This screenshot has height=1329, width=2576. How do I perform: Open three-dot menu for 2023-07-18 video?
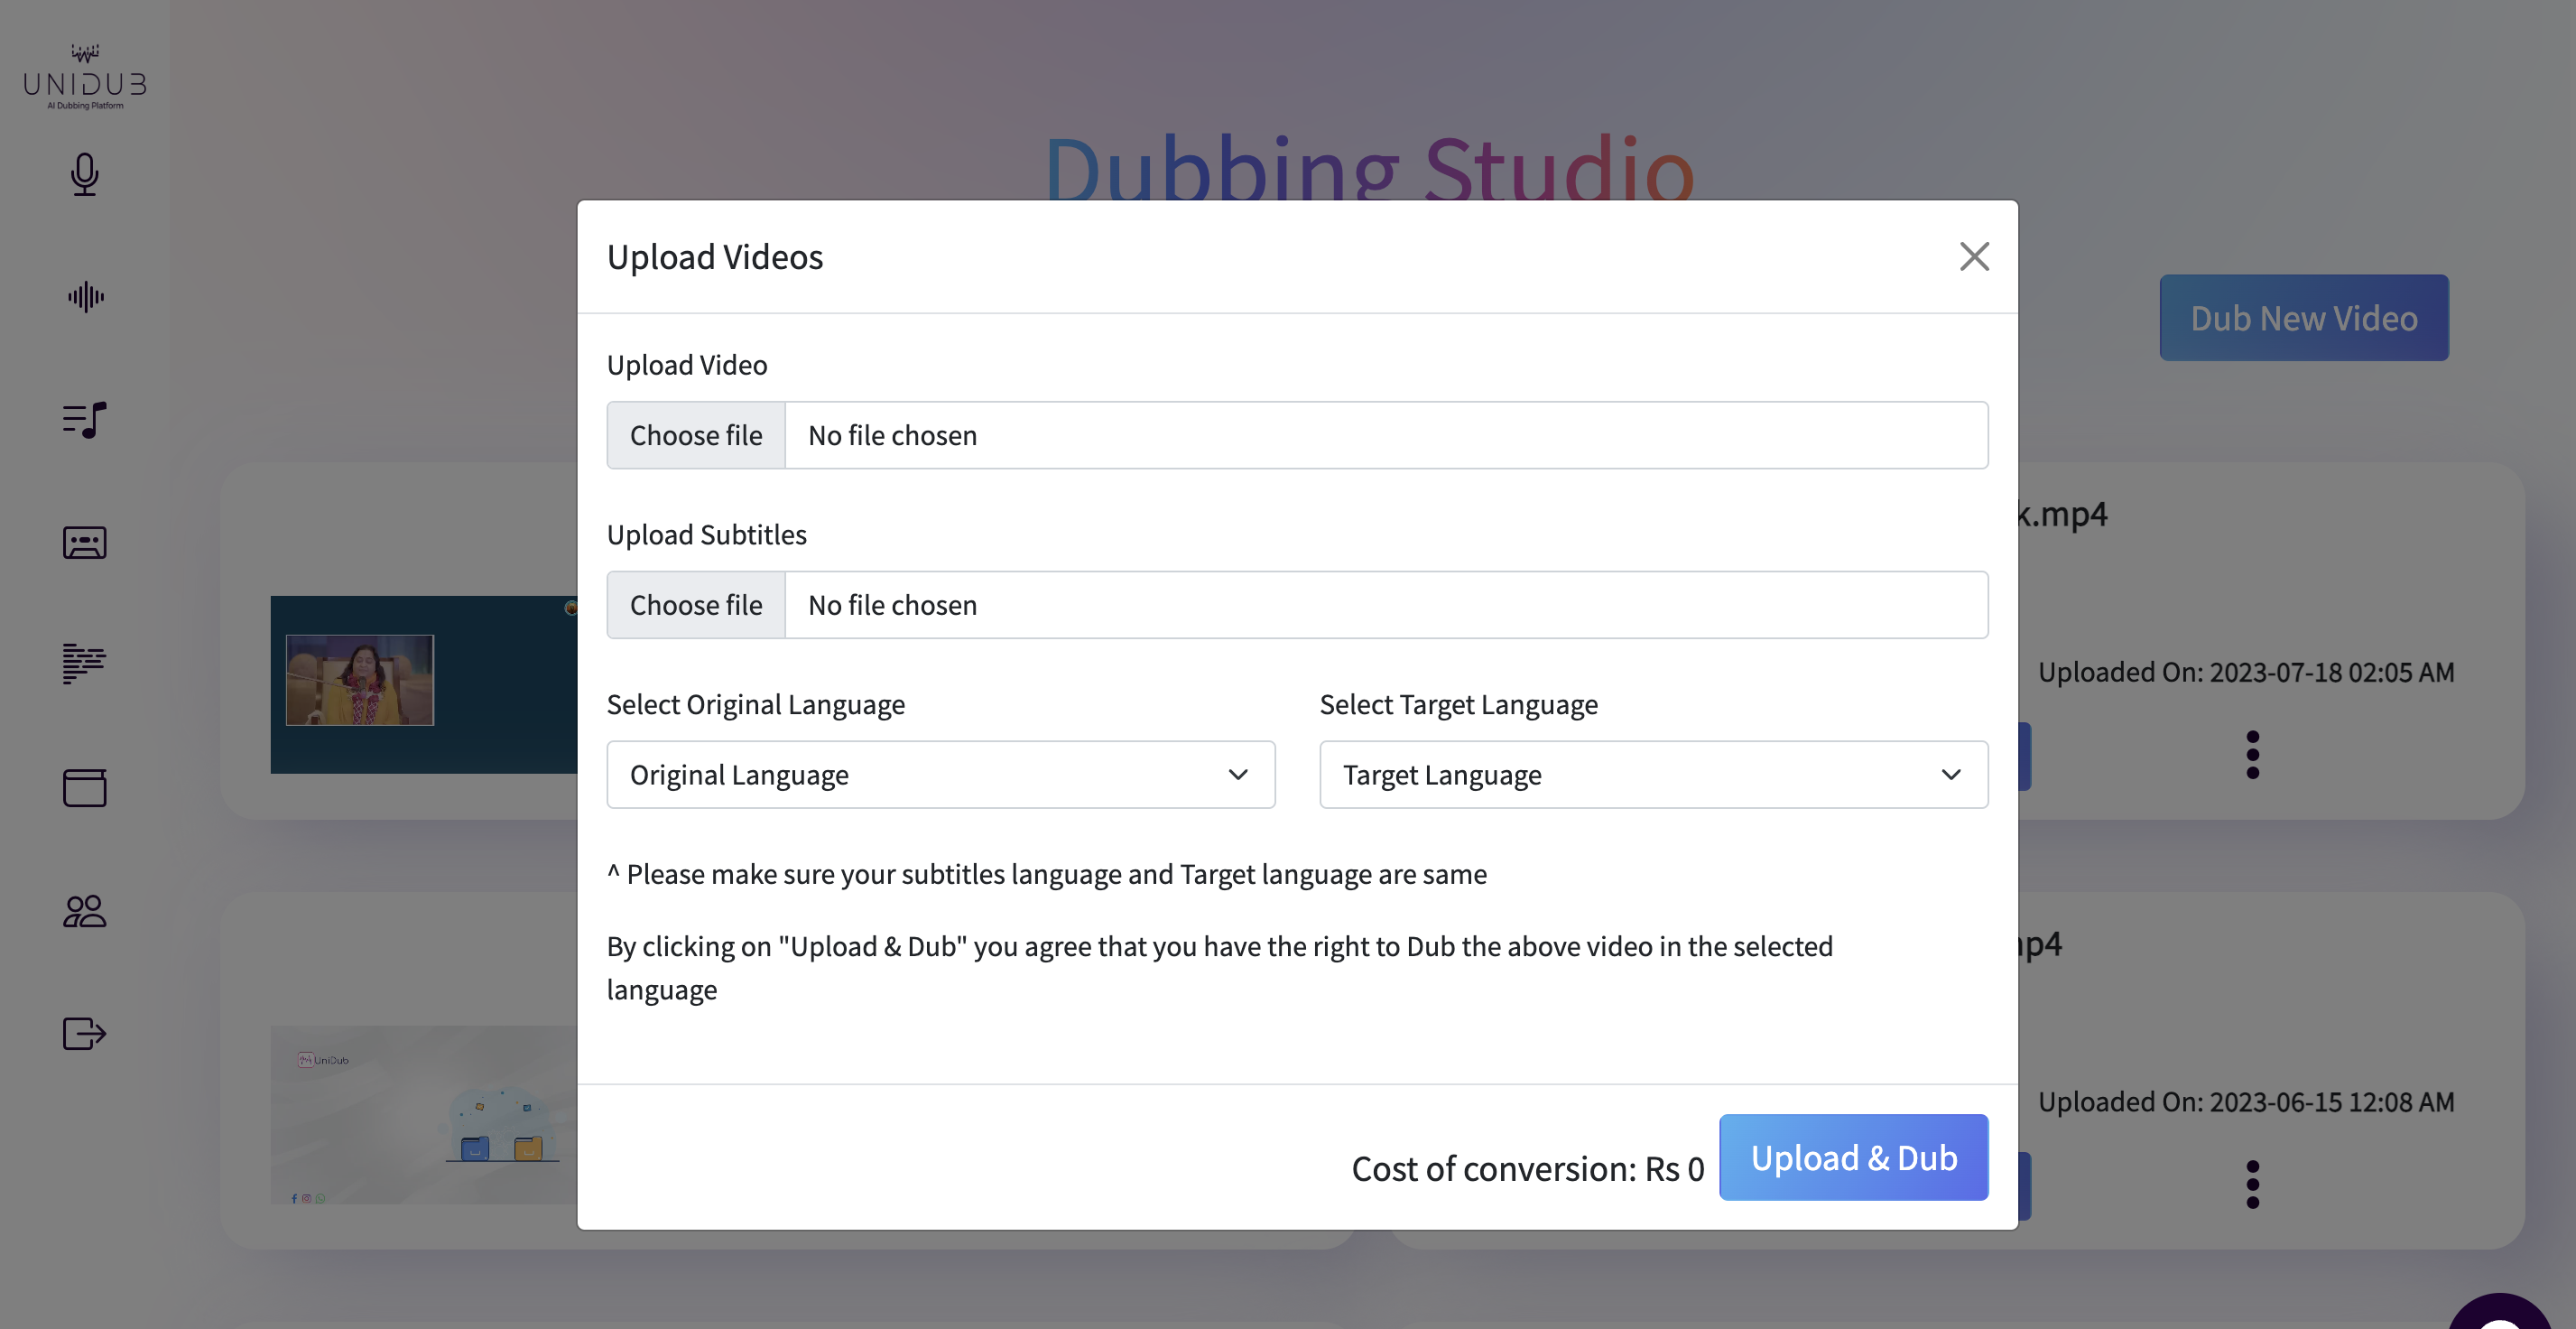(x=2252, y=755)
